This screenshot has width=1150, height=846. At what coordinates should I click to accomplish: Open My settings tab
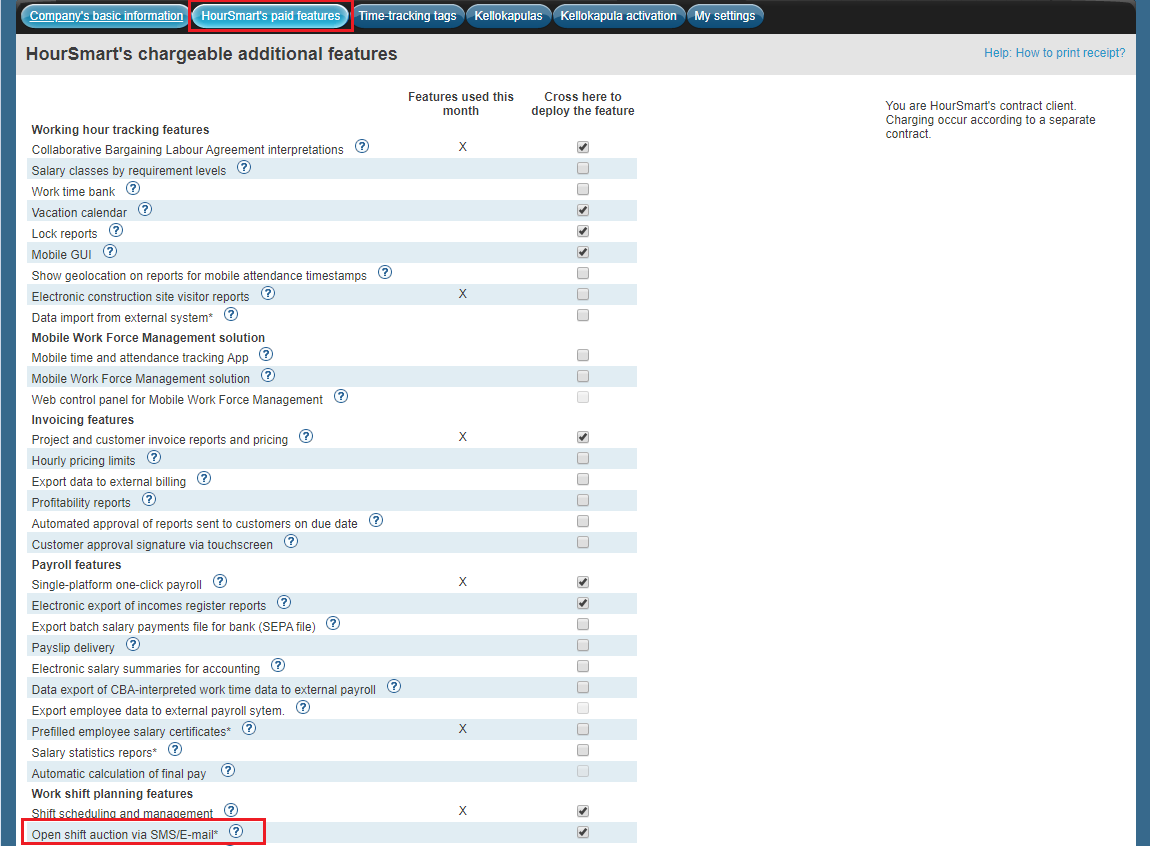pos(725,15)
